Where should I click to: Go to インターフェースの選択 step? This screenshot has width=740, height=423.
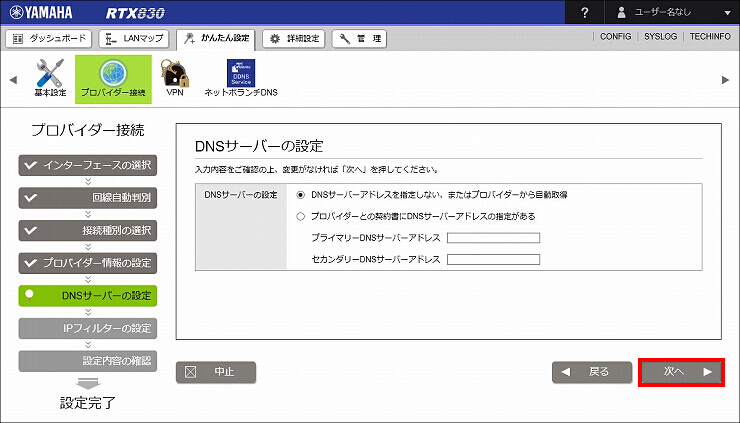click(x=88, y=165)
